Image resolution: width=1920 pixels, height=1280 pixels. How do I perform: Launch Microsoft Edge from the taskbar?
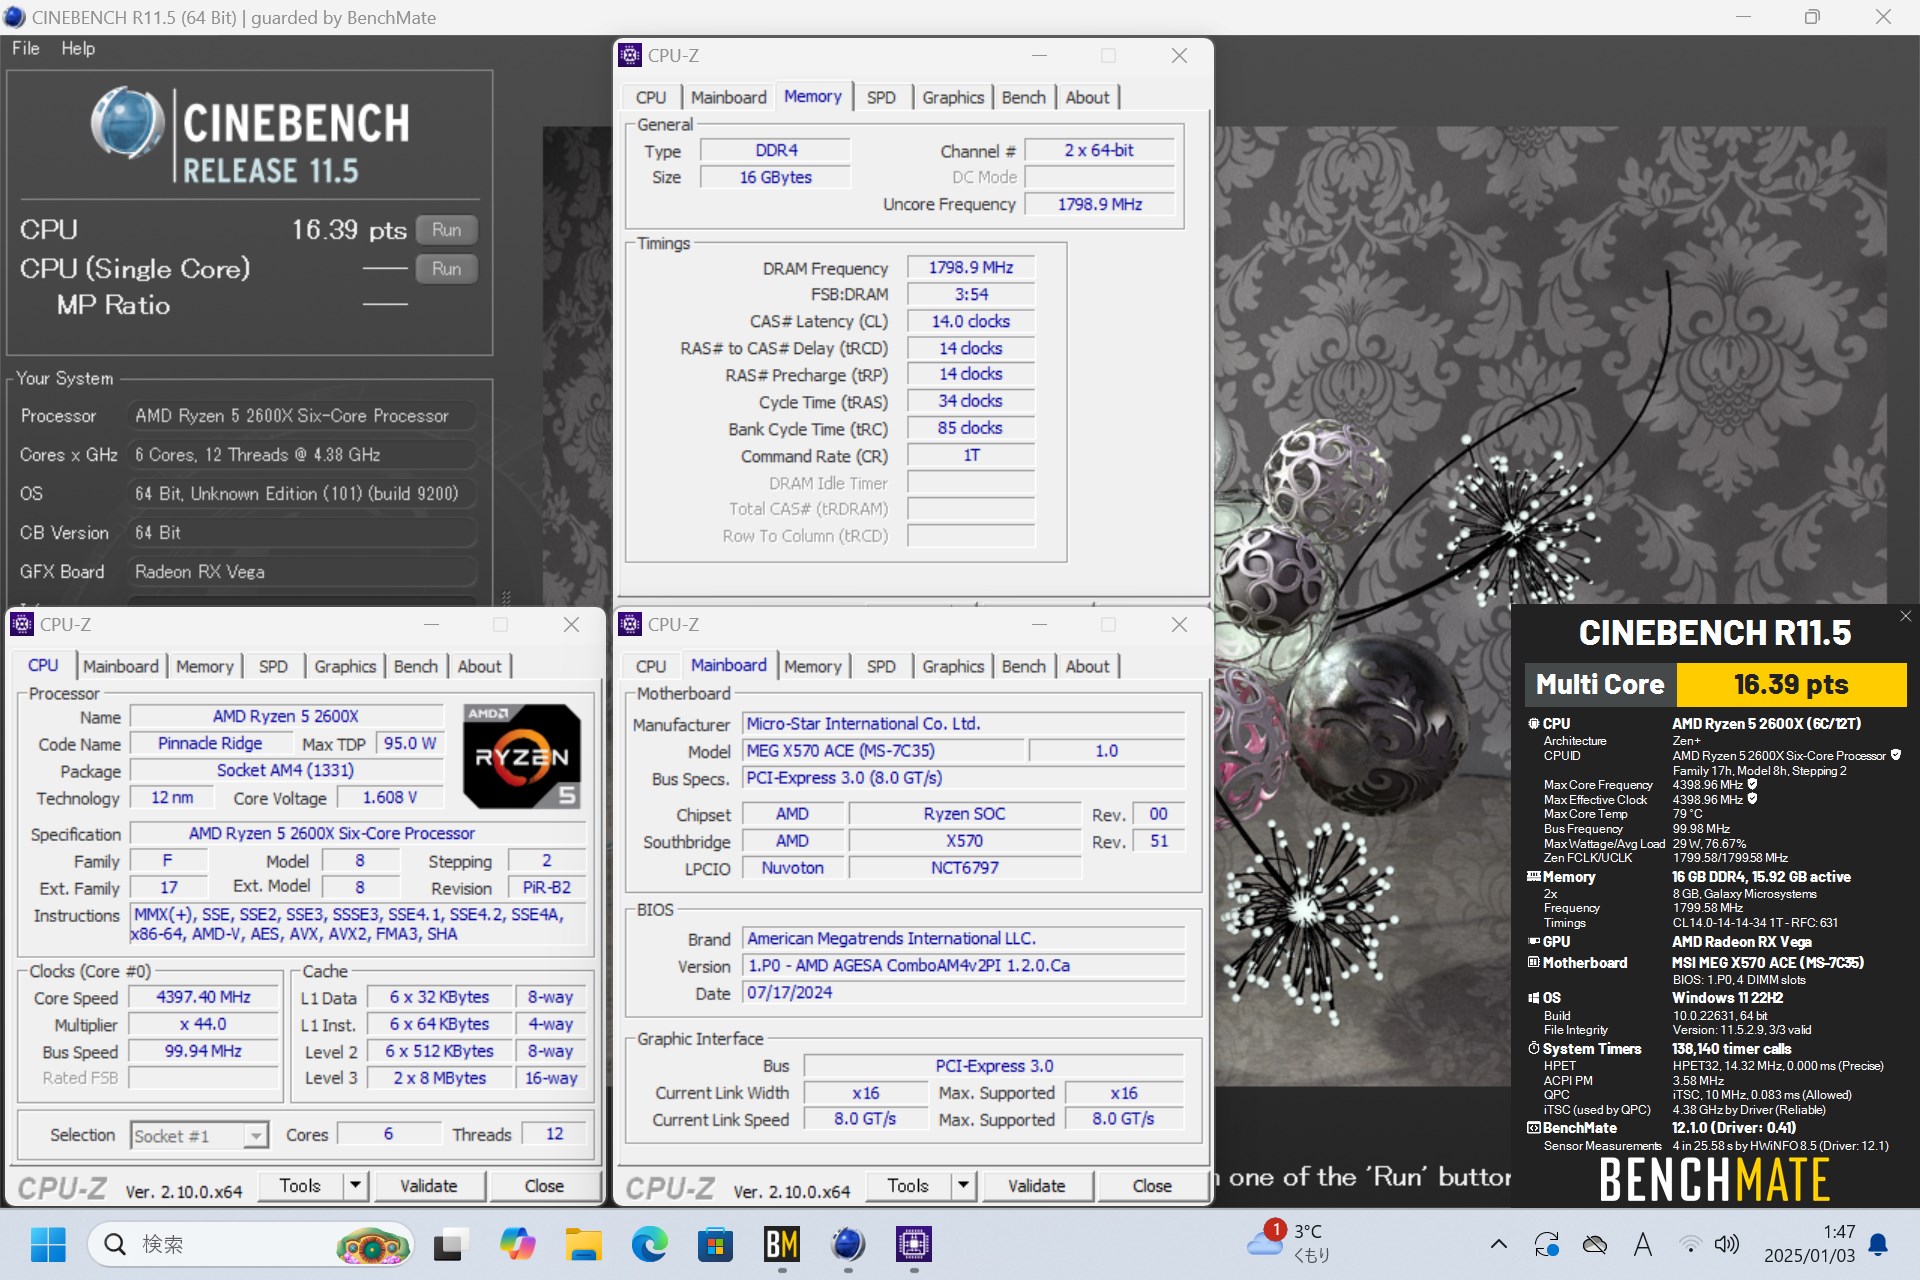[649, 1244]
